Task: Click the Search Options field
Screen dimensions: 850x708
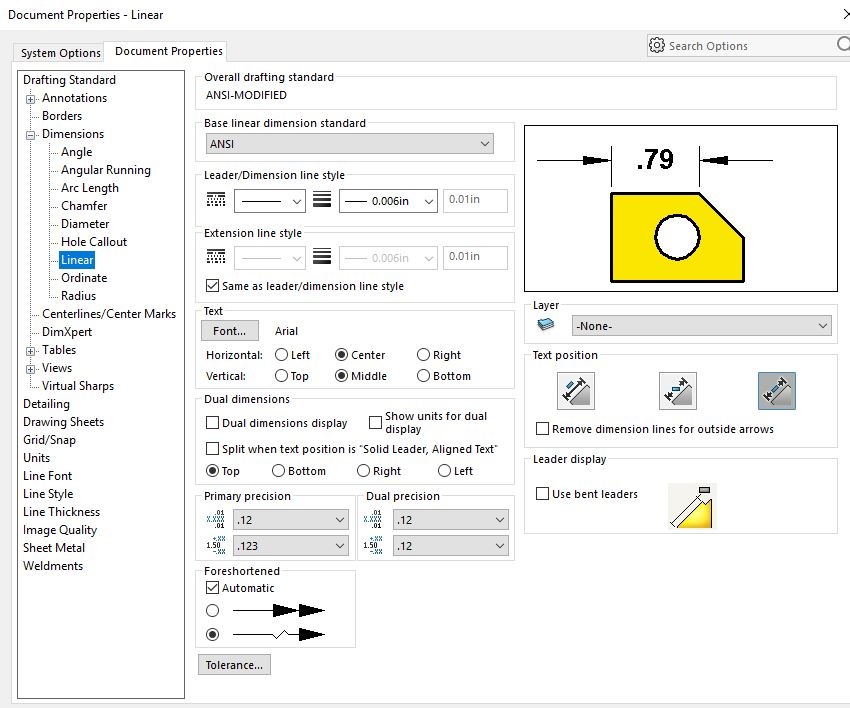Action: tap(748, 46)
